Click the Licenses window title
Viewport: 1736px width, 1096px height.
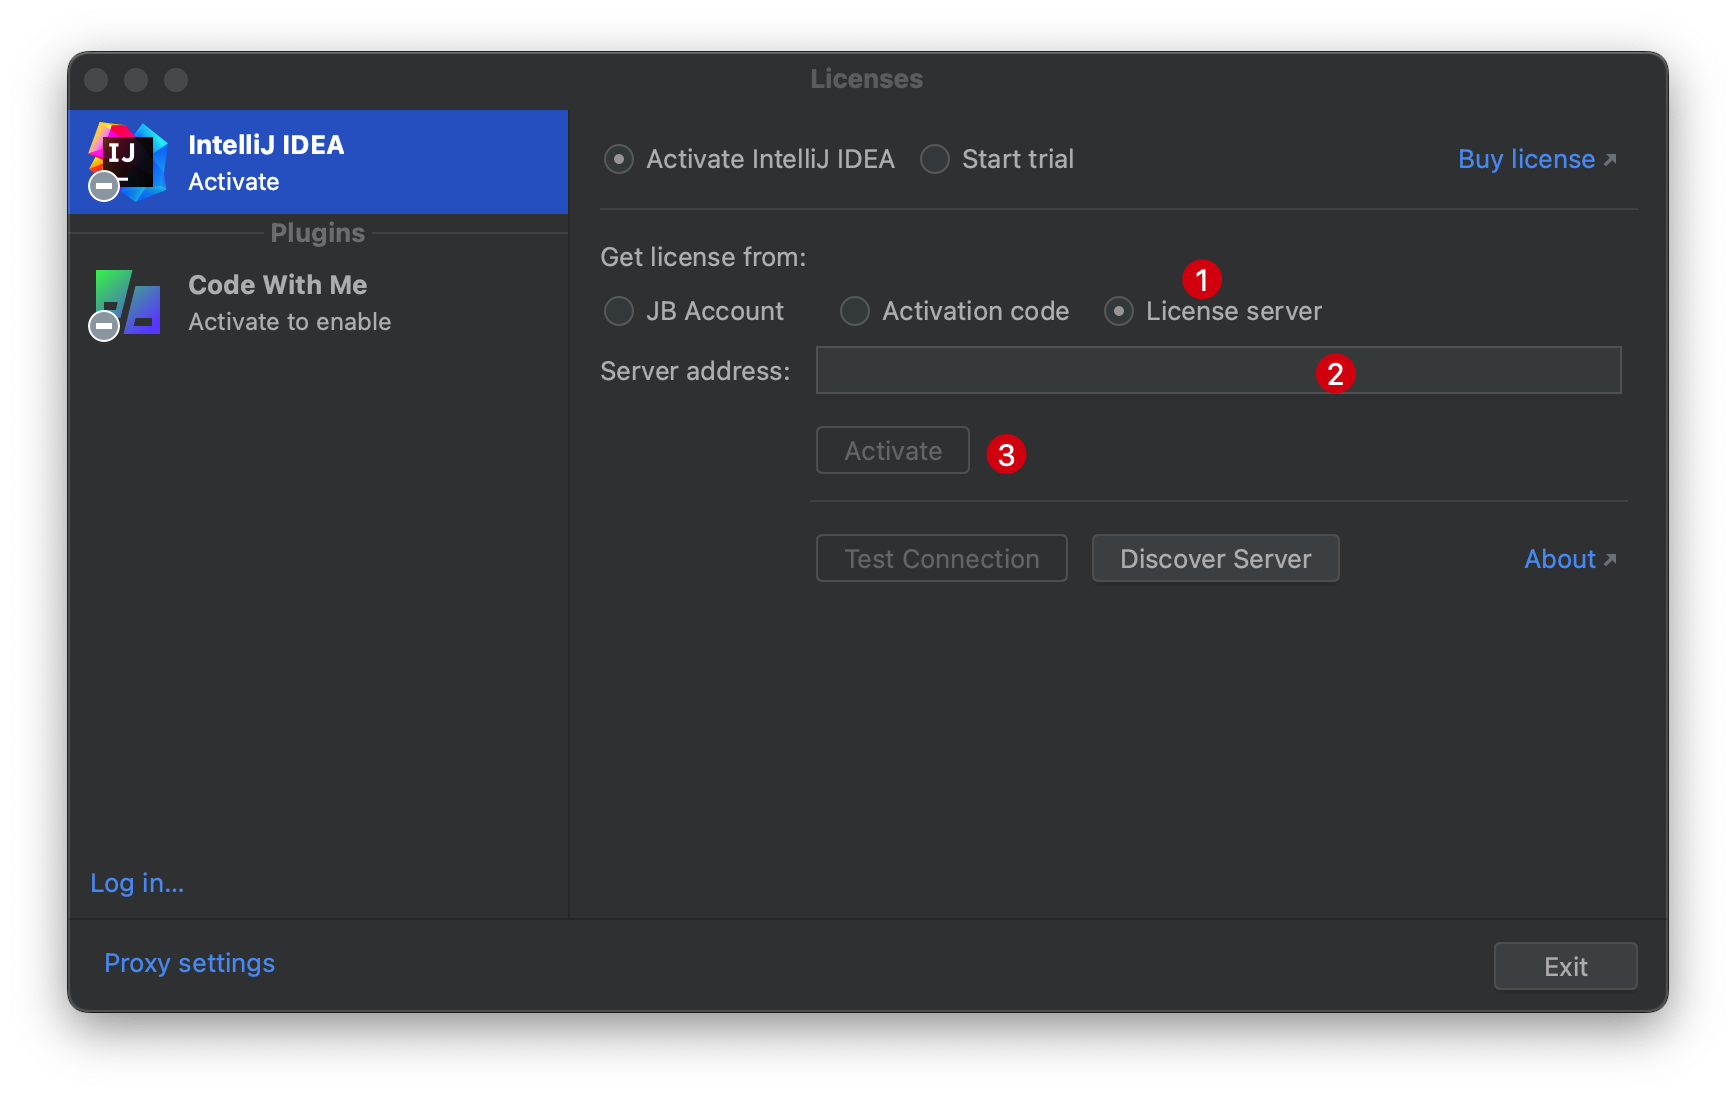click(867, 79)
